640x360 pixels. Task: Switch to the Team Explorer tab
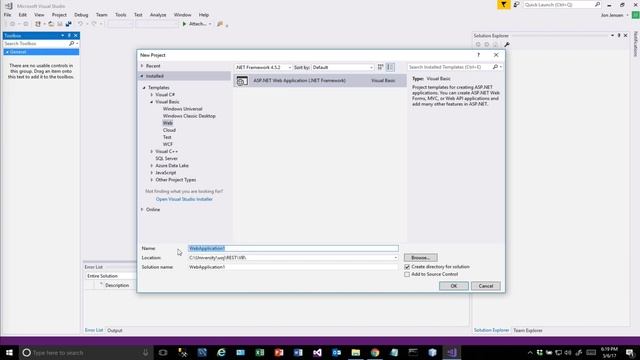tap(528, 330)
